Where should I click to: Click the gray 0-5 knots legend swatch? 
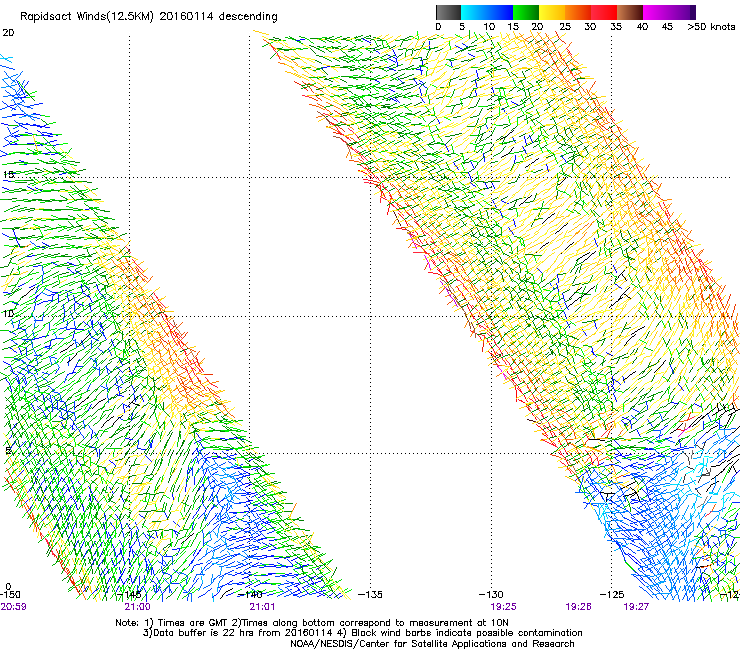point(448,12)
